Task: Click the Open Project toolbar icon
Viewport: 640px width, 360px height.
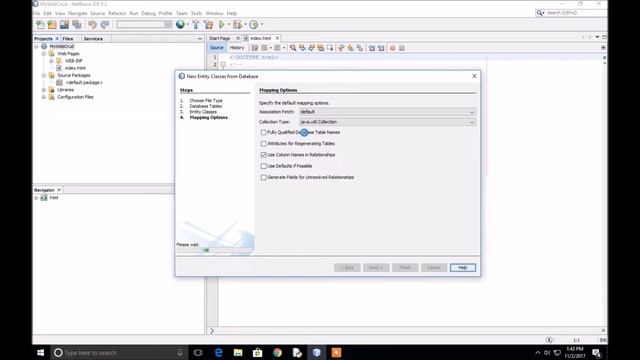Action: click(64, 25)
